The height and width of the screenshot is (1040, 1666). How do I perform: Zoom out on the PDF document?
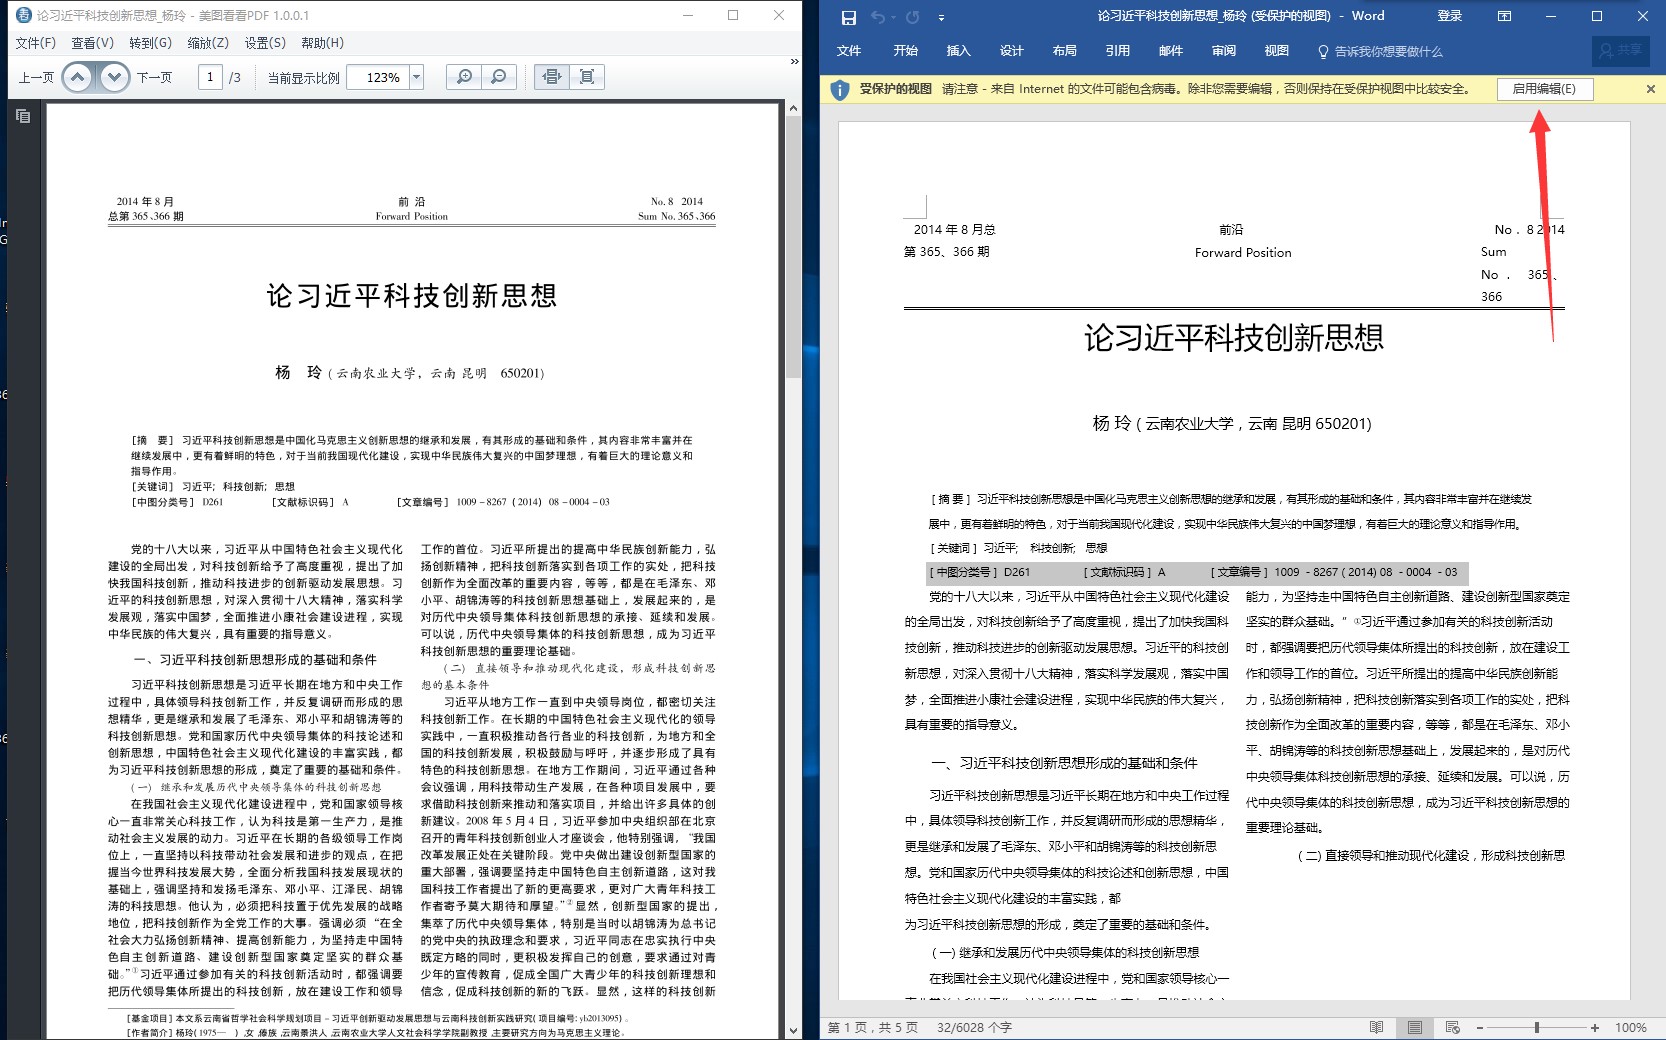point(499,77)
